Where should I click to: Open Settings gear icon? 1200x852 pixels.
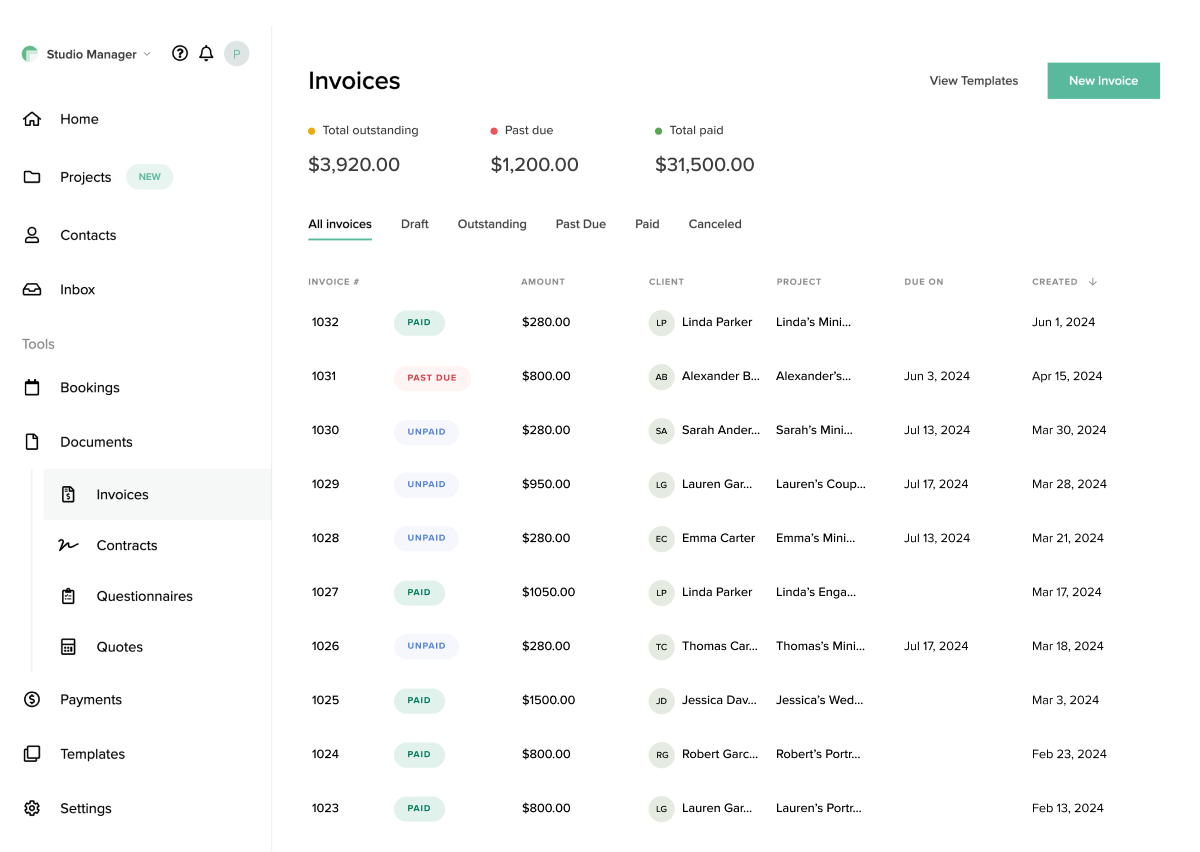pyautogui.click(x=32, y=808)
